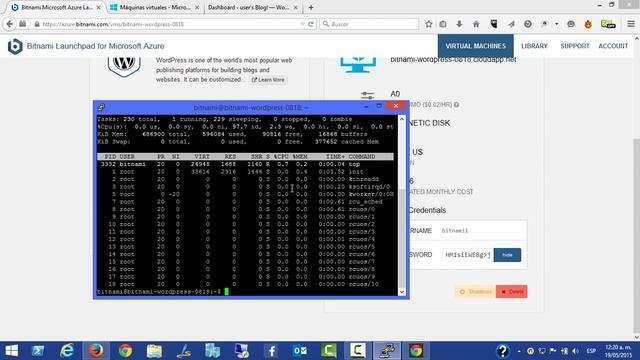Bookmark this page with the star icon

point(429,24)
